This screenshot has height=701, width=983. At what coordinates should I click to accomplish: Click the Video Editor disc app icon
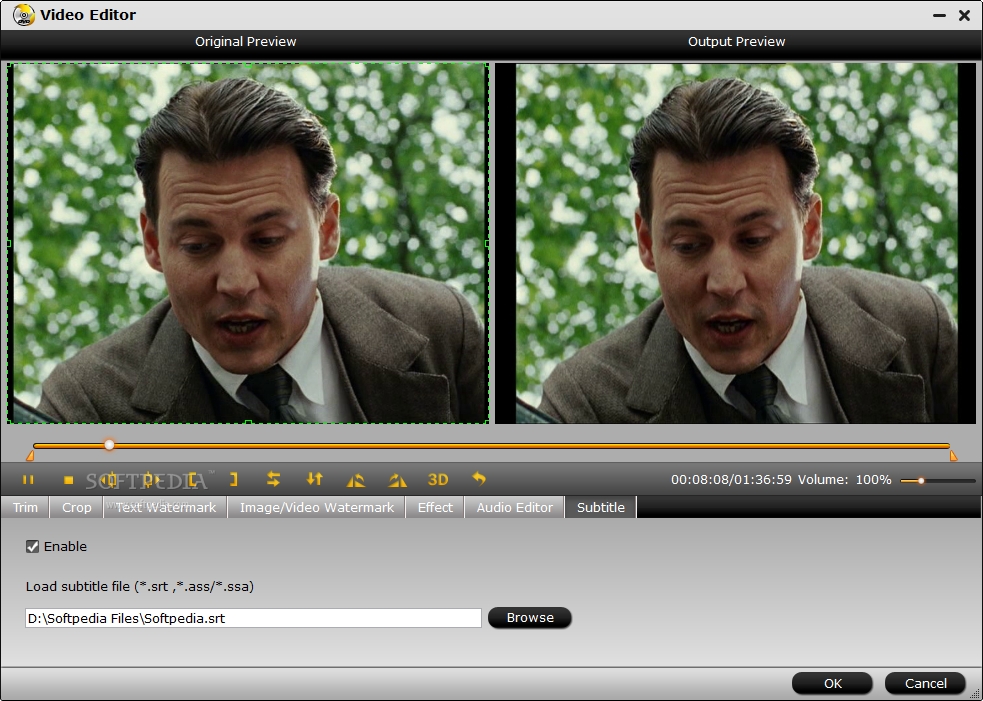tap(24, 14)
